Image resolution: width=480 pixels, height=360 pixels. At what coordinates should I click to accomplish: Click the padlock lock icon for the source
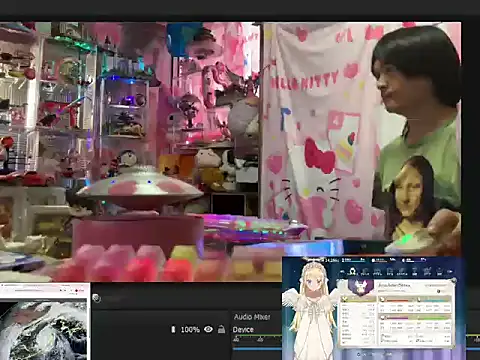point(221,329)
